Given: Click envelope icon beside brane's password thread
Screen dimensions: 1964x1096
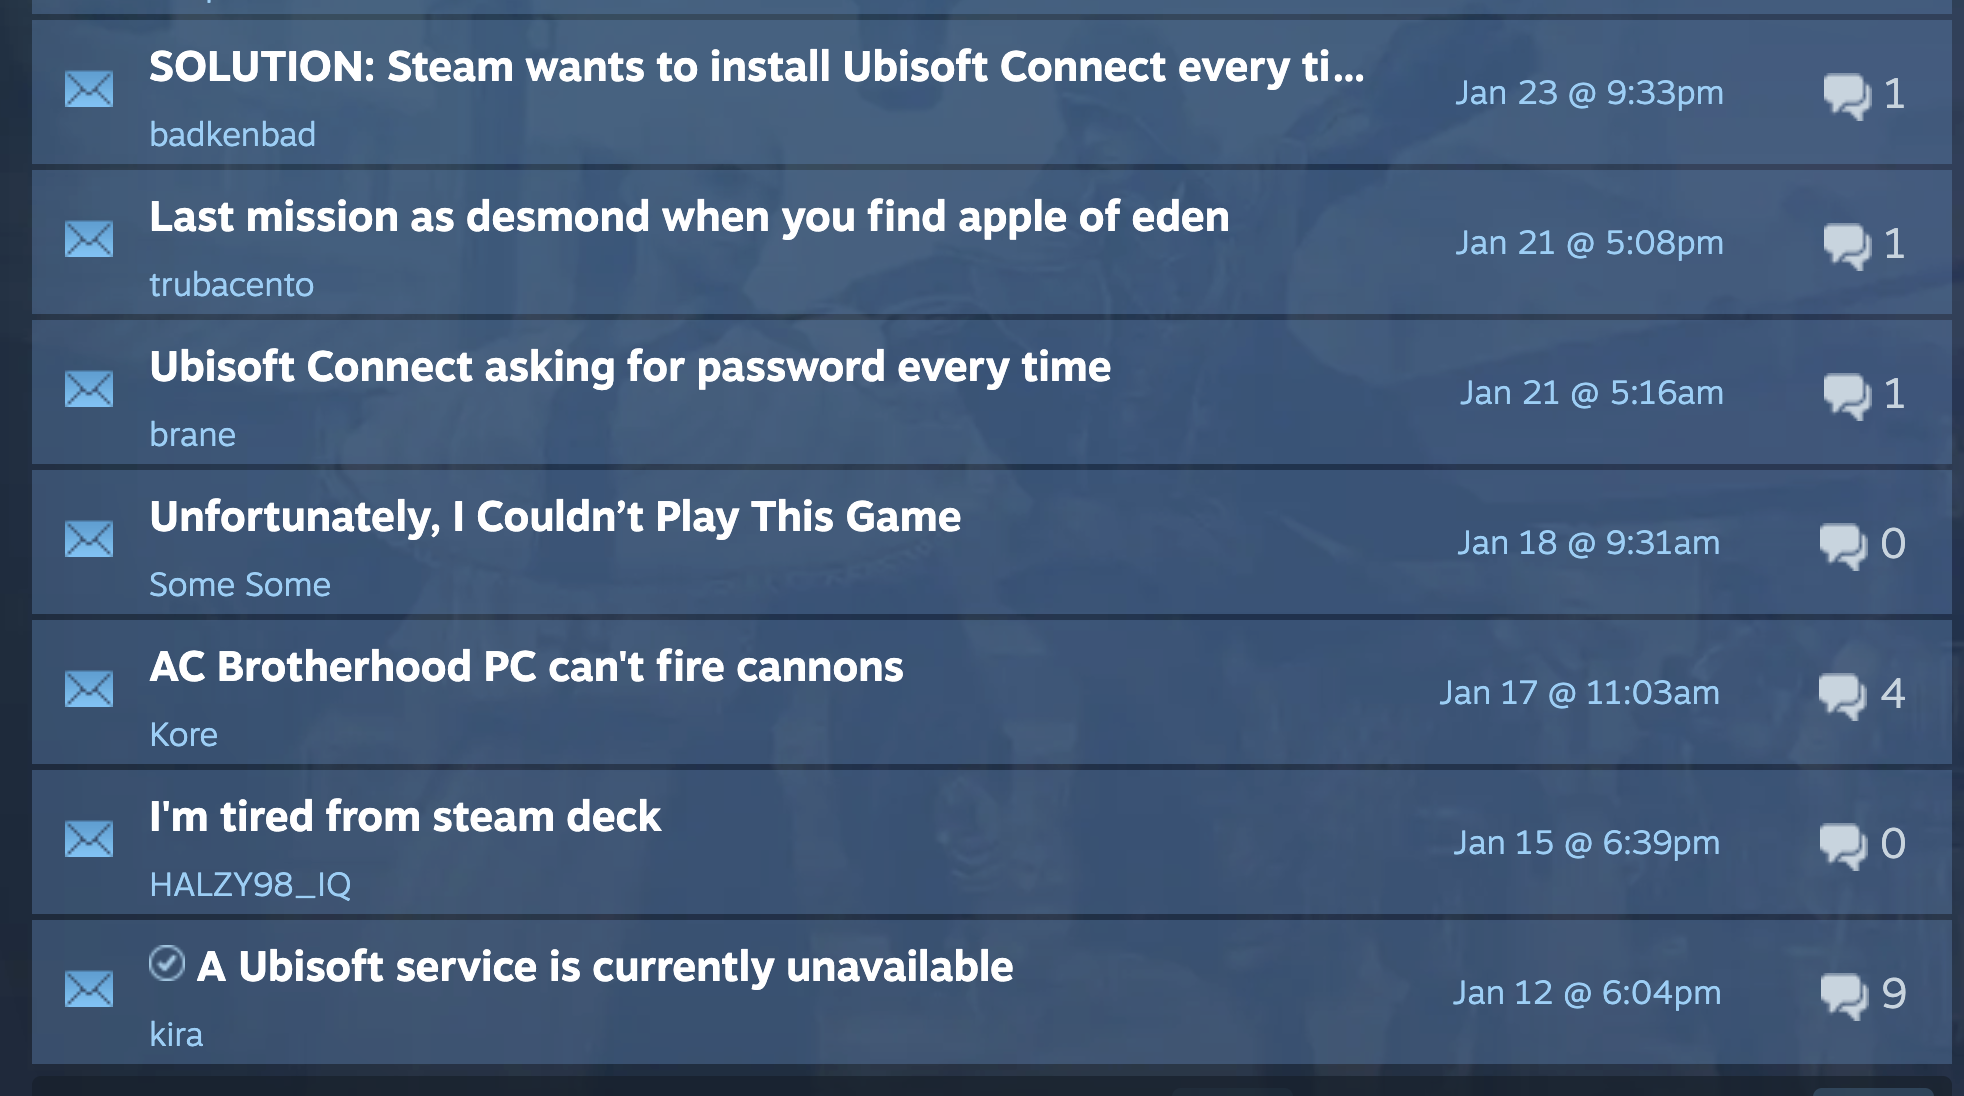Looking at the screenshot, I should point(89,390).
